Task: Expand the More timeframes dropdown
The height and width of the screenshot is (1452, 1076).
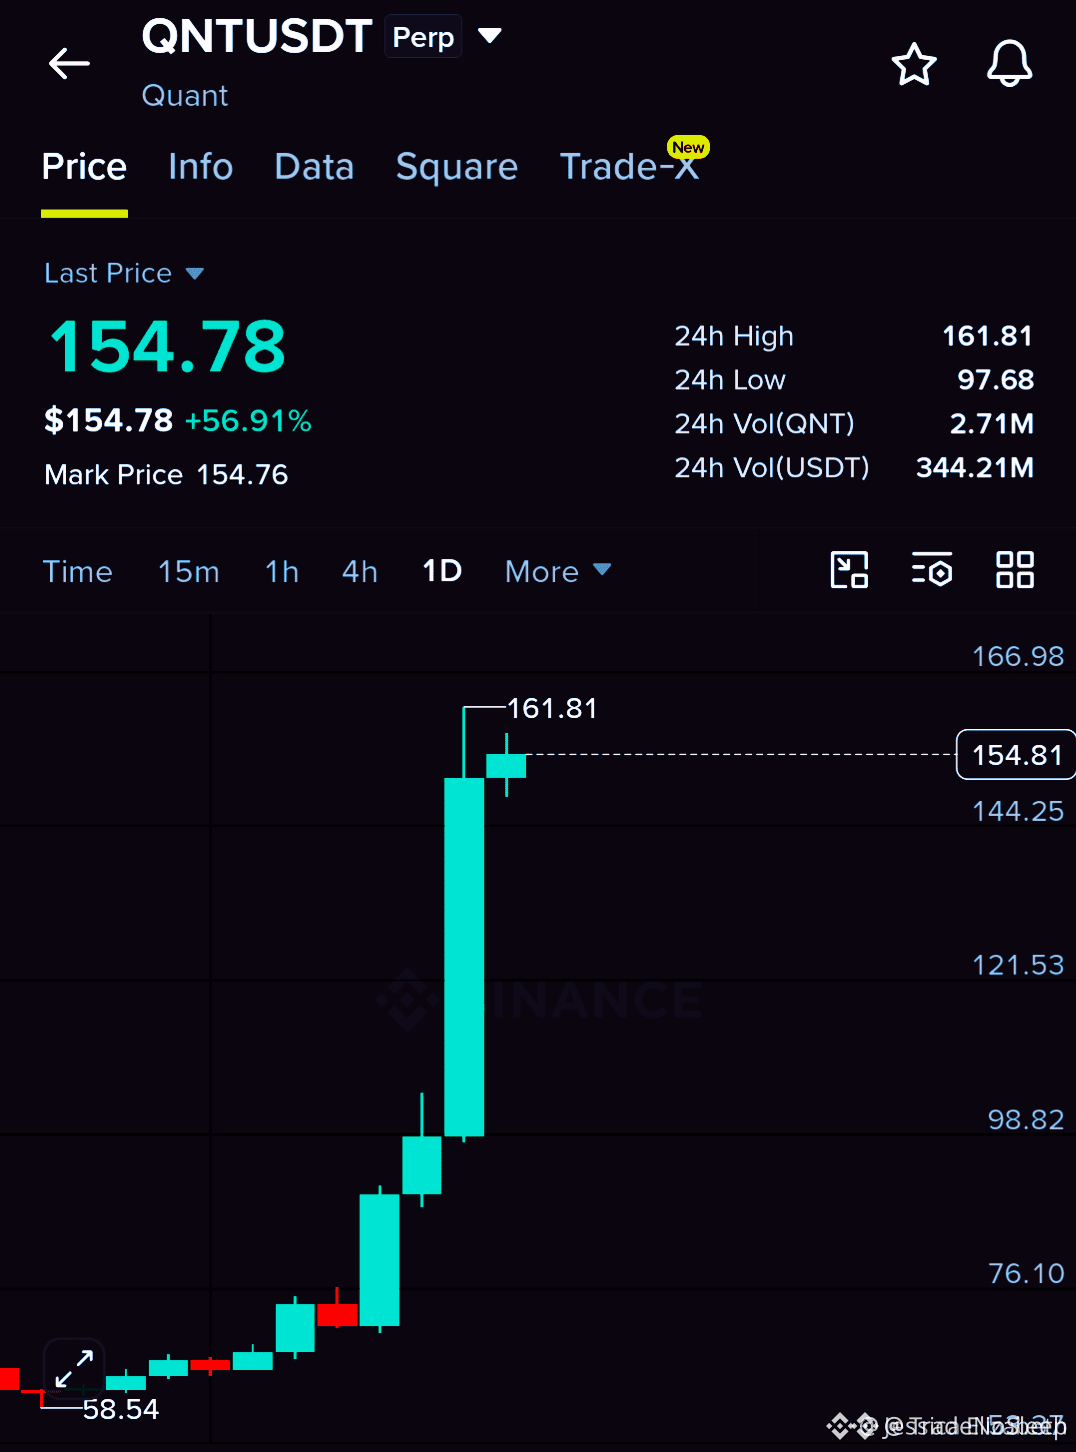Action: click(558, 571)
